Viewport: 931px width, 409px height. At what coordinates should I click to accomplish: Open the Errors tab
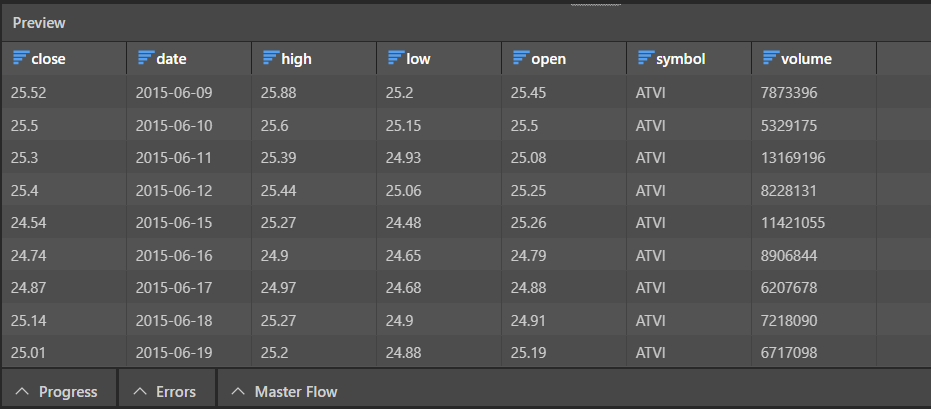[176, 392]
